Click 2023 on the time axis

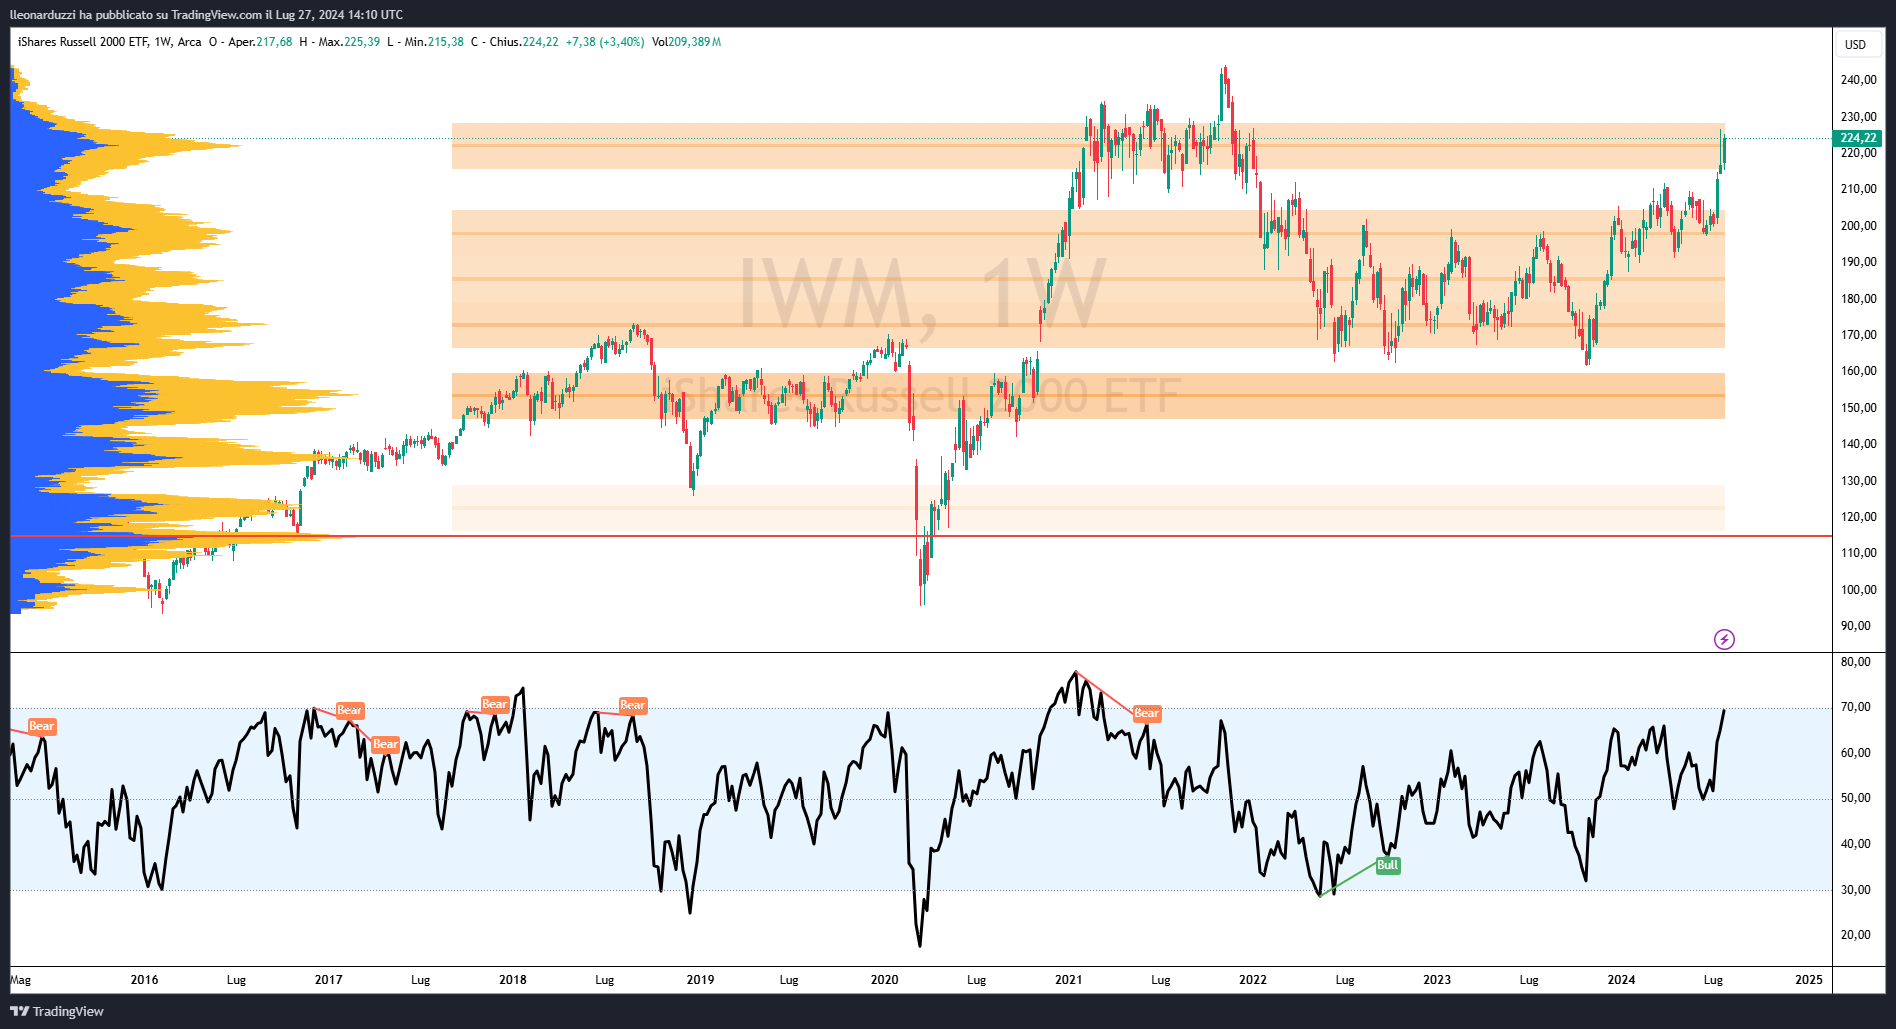[1437, 980]
